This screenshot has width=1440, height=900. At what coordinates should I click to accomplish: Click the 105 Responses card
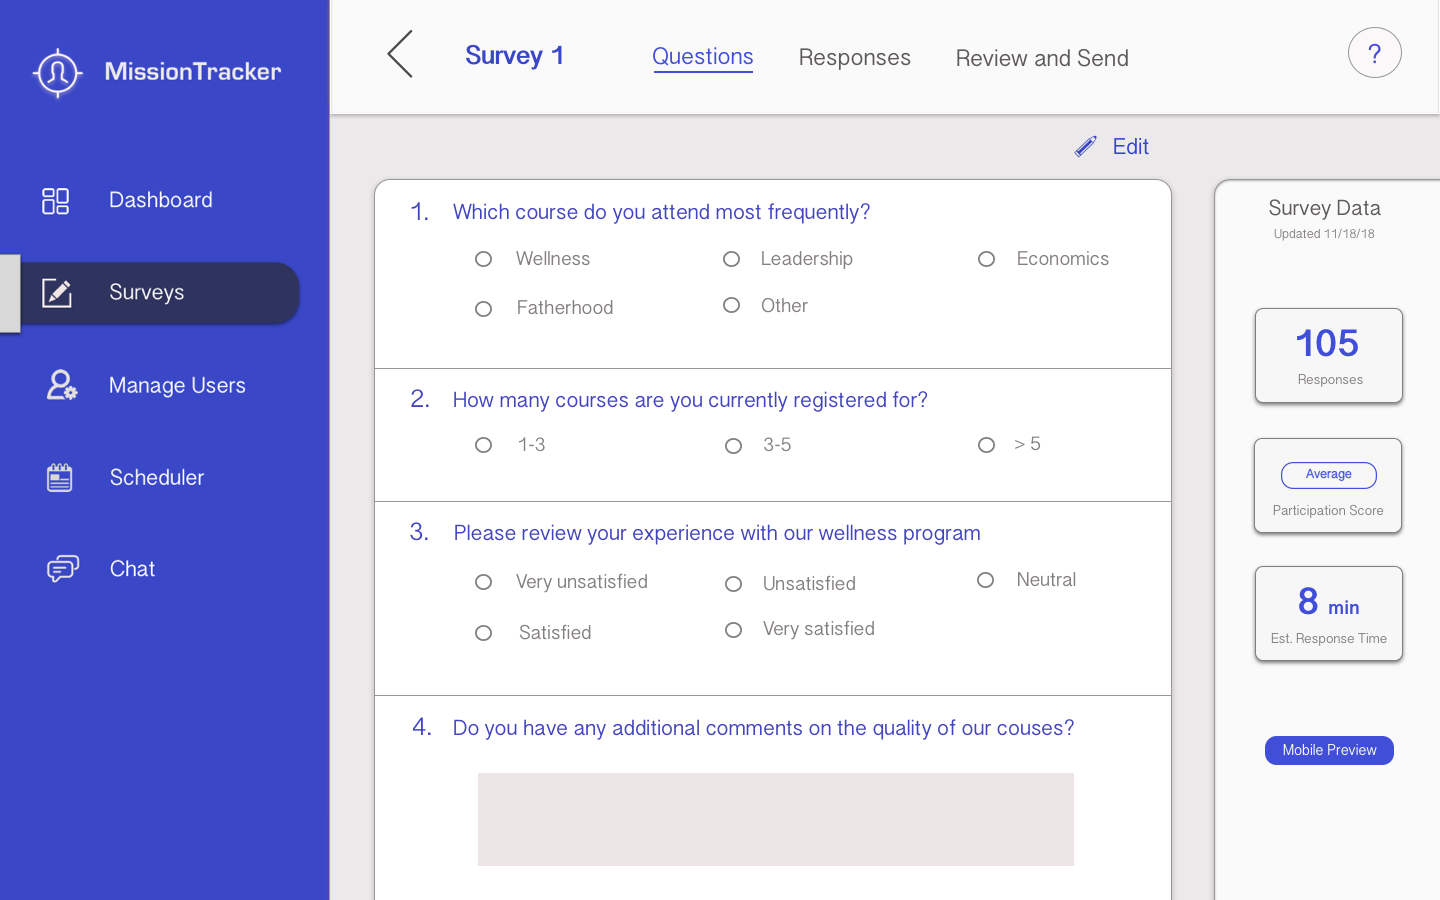pyautogui.click(x=1328, y=355)
